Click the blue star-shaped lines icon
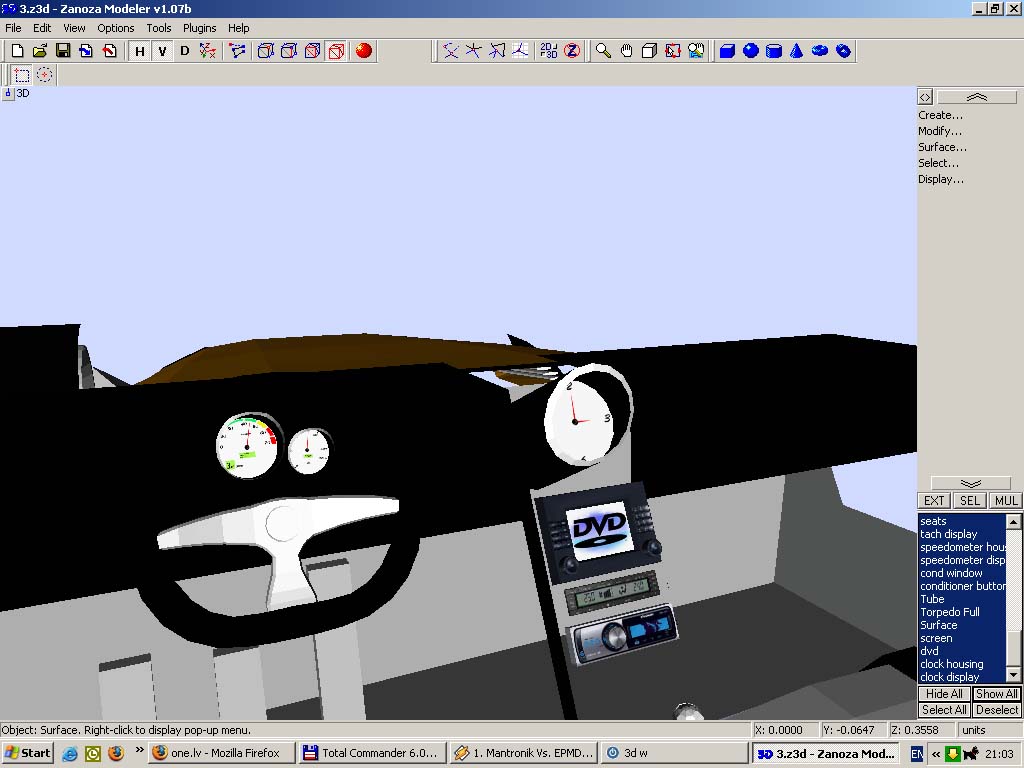Screen dimensions: 1024x768 coord(473,51)
